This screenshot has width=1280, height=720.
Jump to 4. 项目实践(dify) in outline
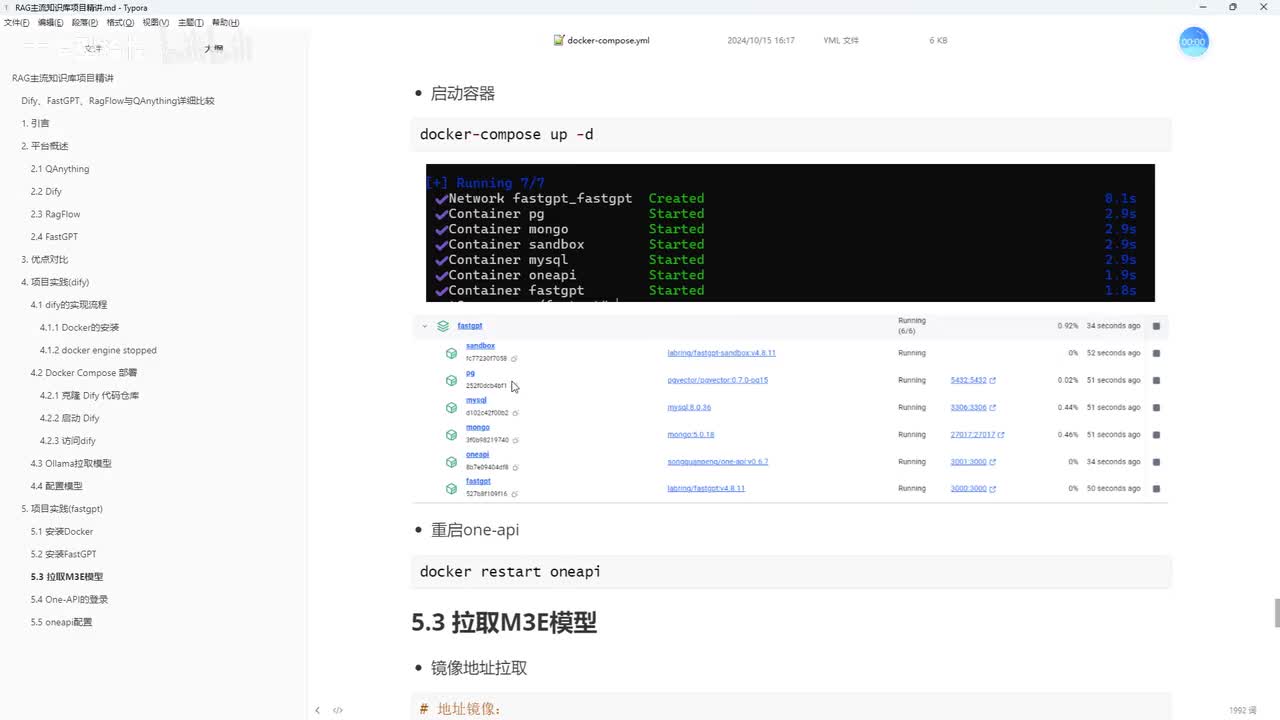55,282
